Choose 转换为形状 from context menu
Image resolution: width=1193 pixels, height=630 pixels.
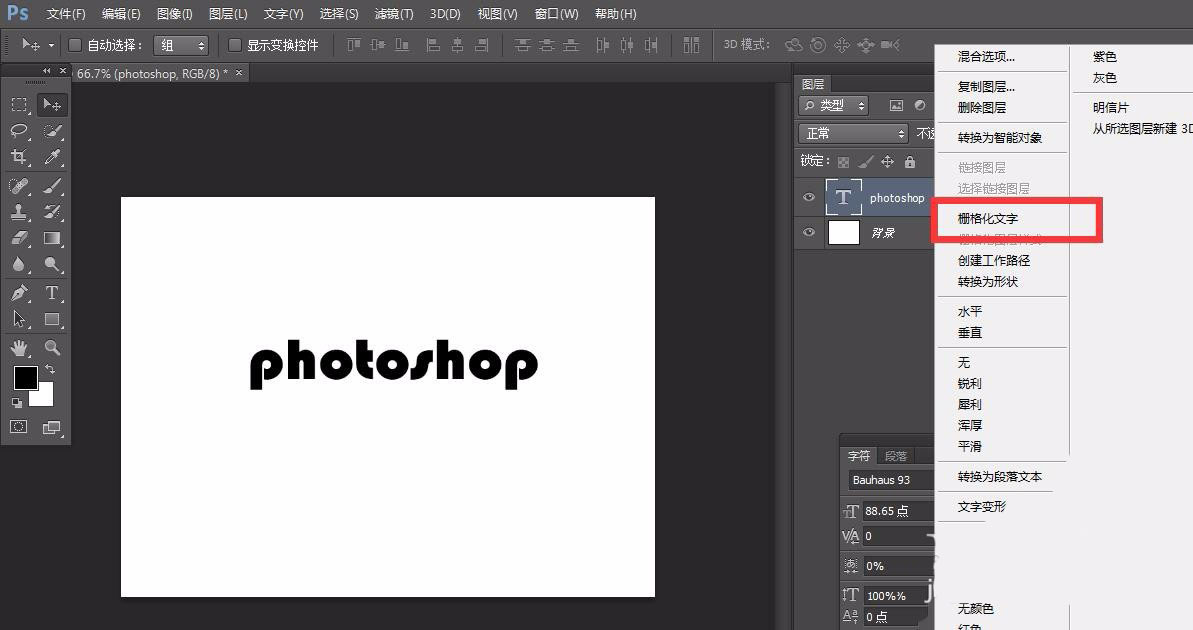[988, 282]
